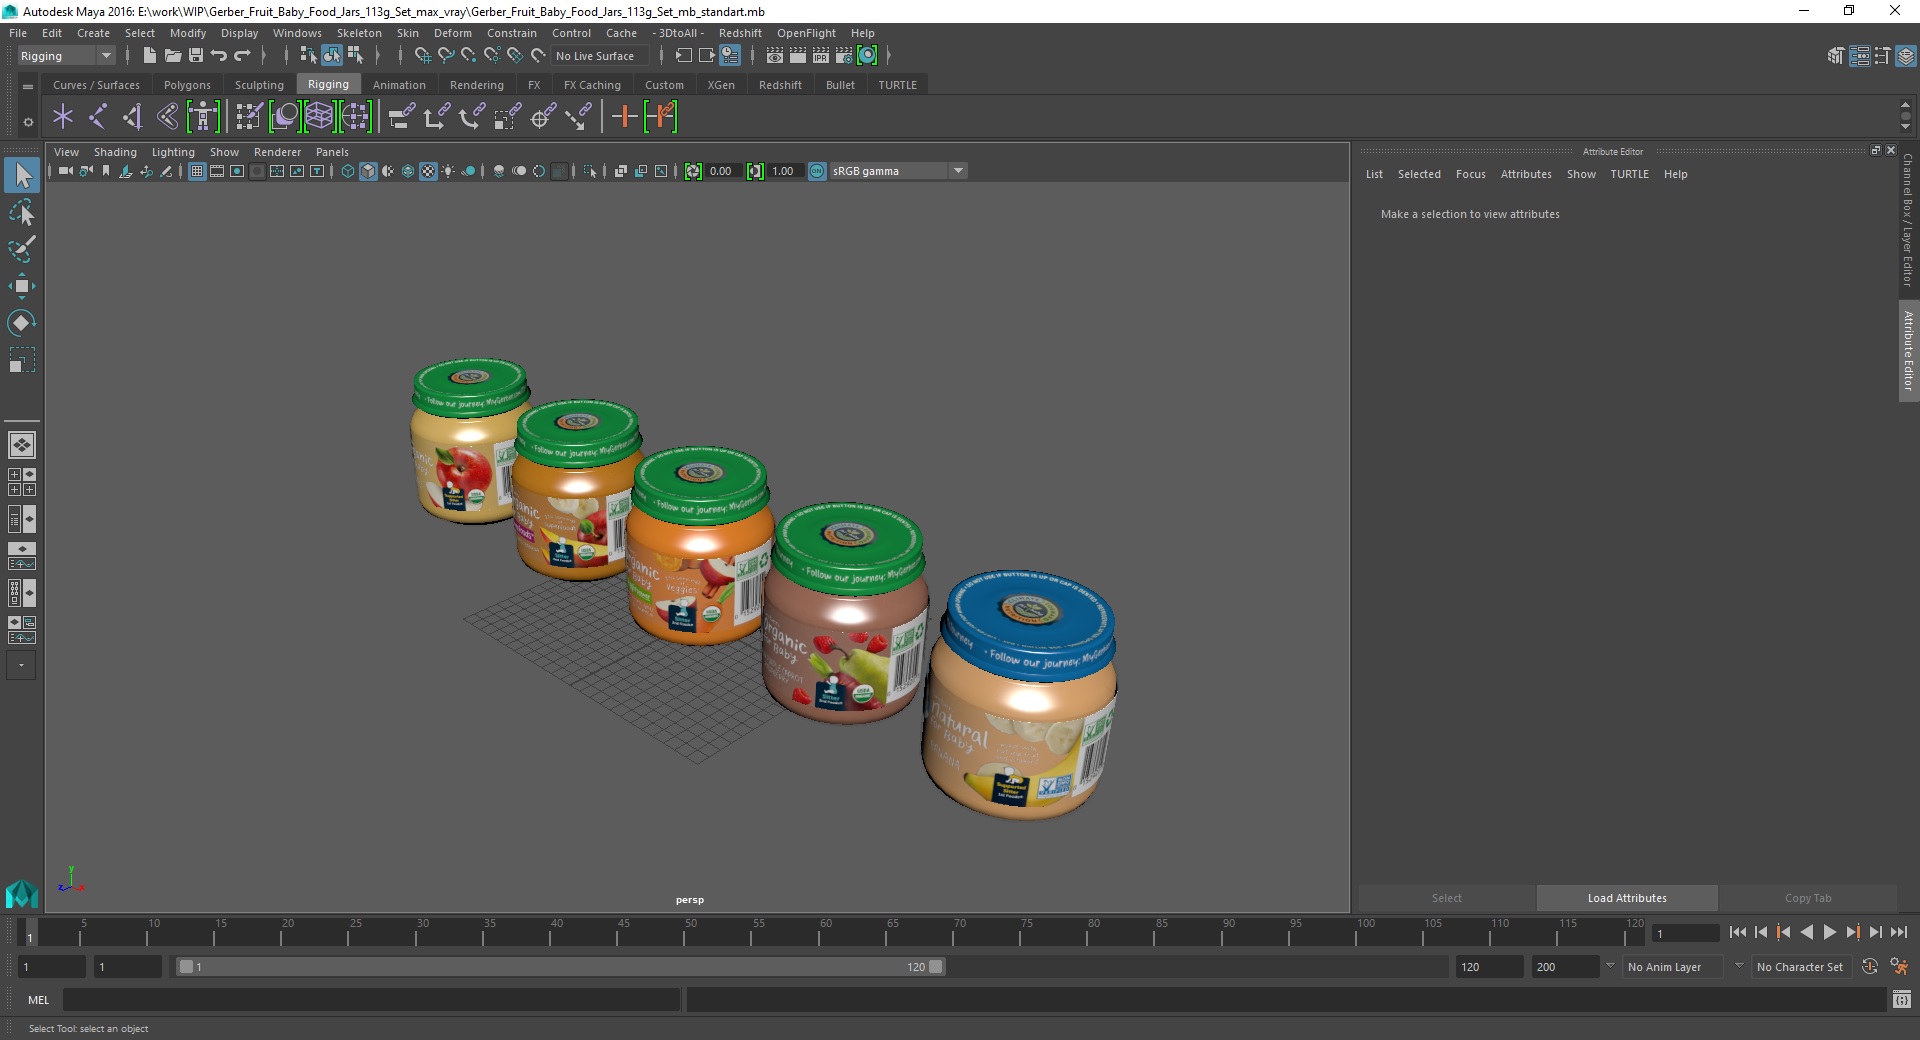Viewport: 1920px width, 1040px height.
Task: Select the arrow Select tool
Action: [22, 175]
